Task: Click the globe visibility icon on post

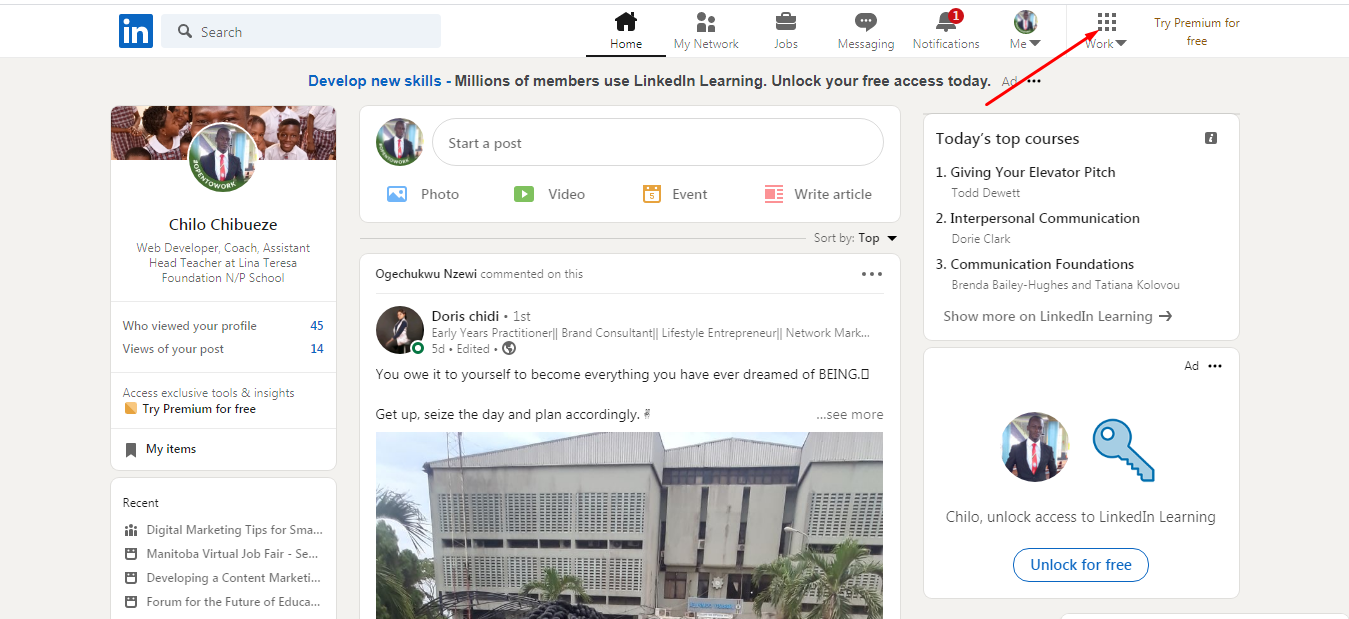Action: click(509, 349)
